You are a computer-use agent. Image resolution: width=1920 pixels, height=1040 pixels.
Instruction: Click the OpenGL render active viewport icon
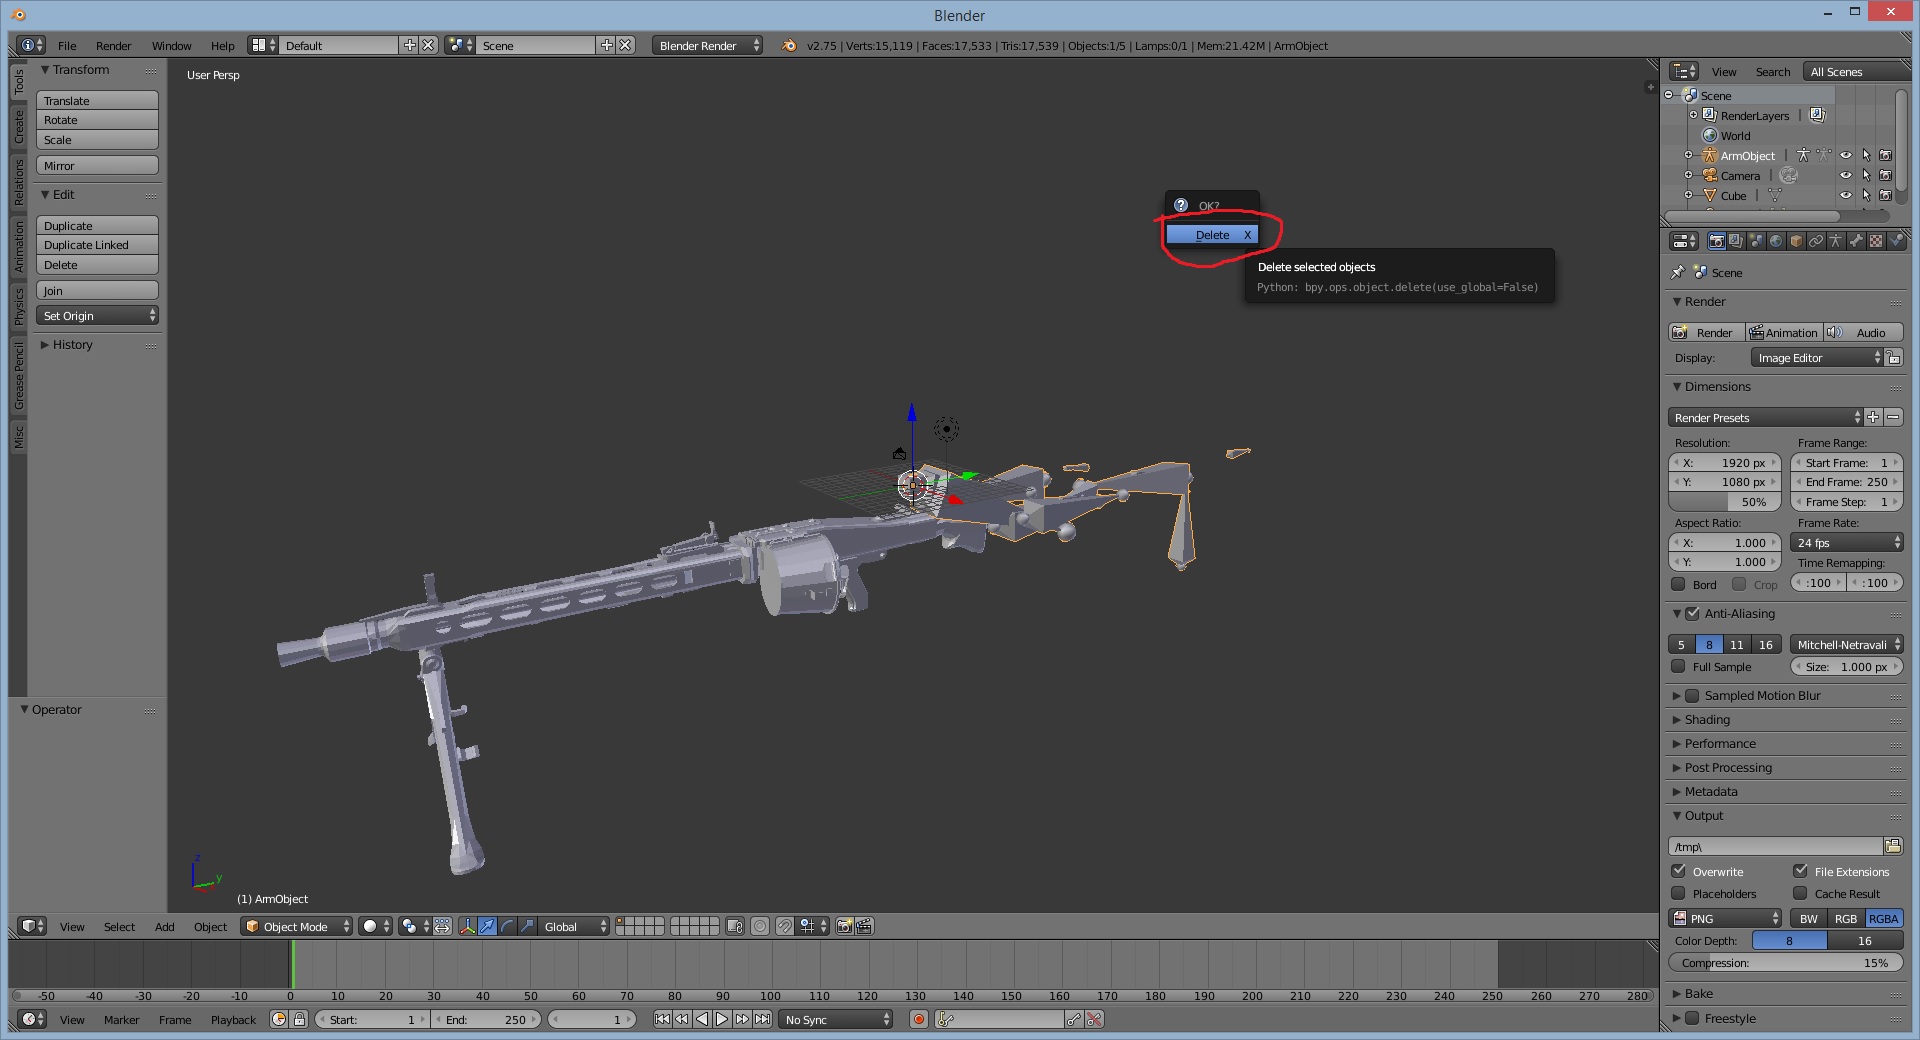click(845, 926)
